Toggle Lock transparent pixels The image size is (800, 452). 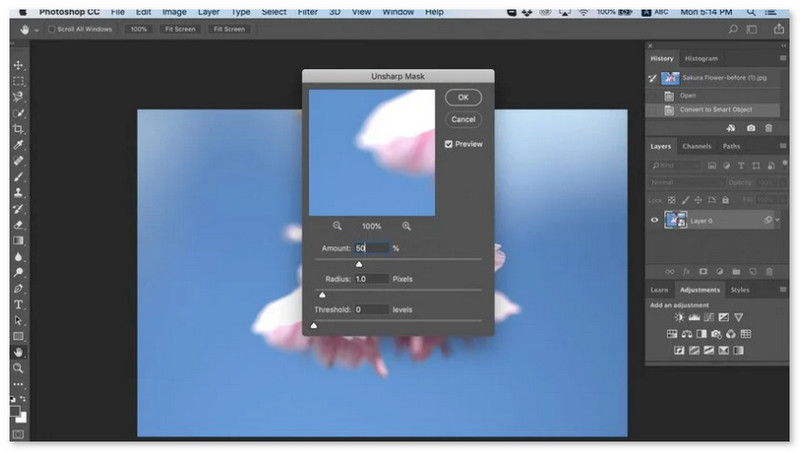pyautogui.click(x=671, y=200)
